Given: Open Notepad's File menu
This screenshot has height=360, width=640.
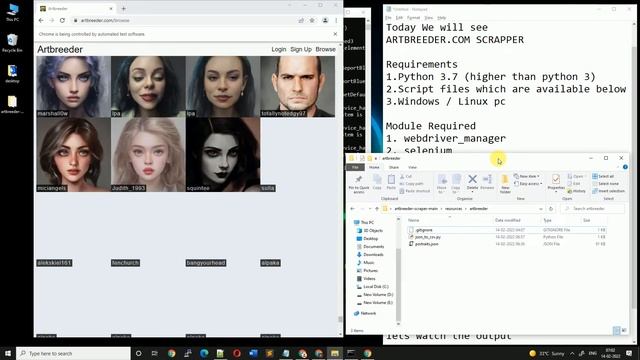Looking at the screenshot, I should pos(388,18).
